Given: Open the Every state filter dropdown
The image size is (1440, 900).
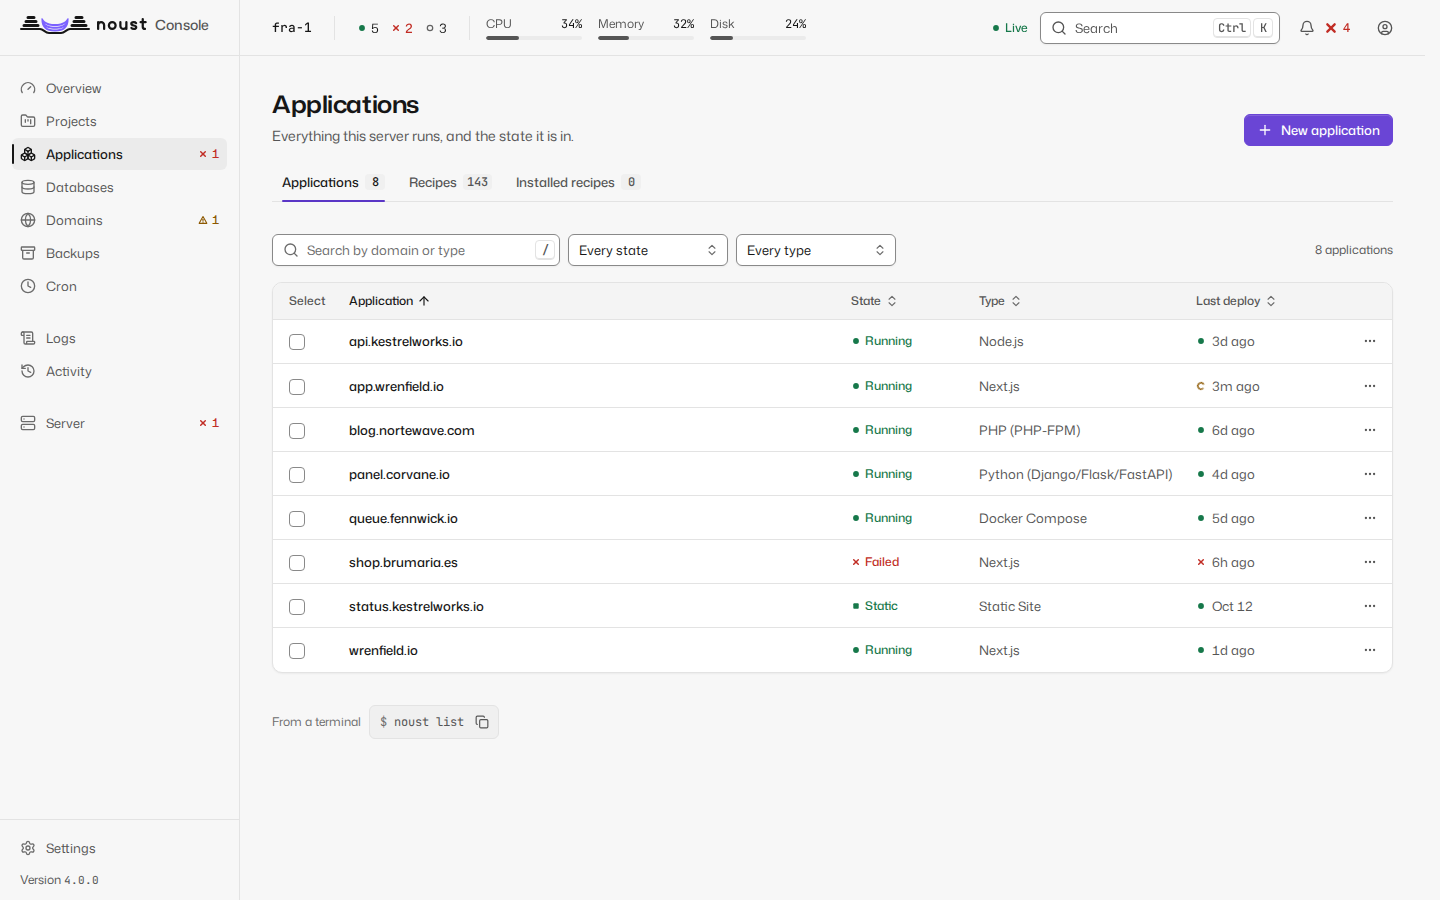Looking at the screenshot, I should point(648,250).
